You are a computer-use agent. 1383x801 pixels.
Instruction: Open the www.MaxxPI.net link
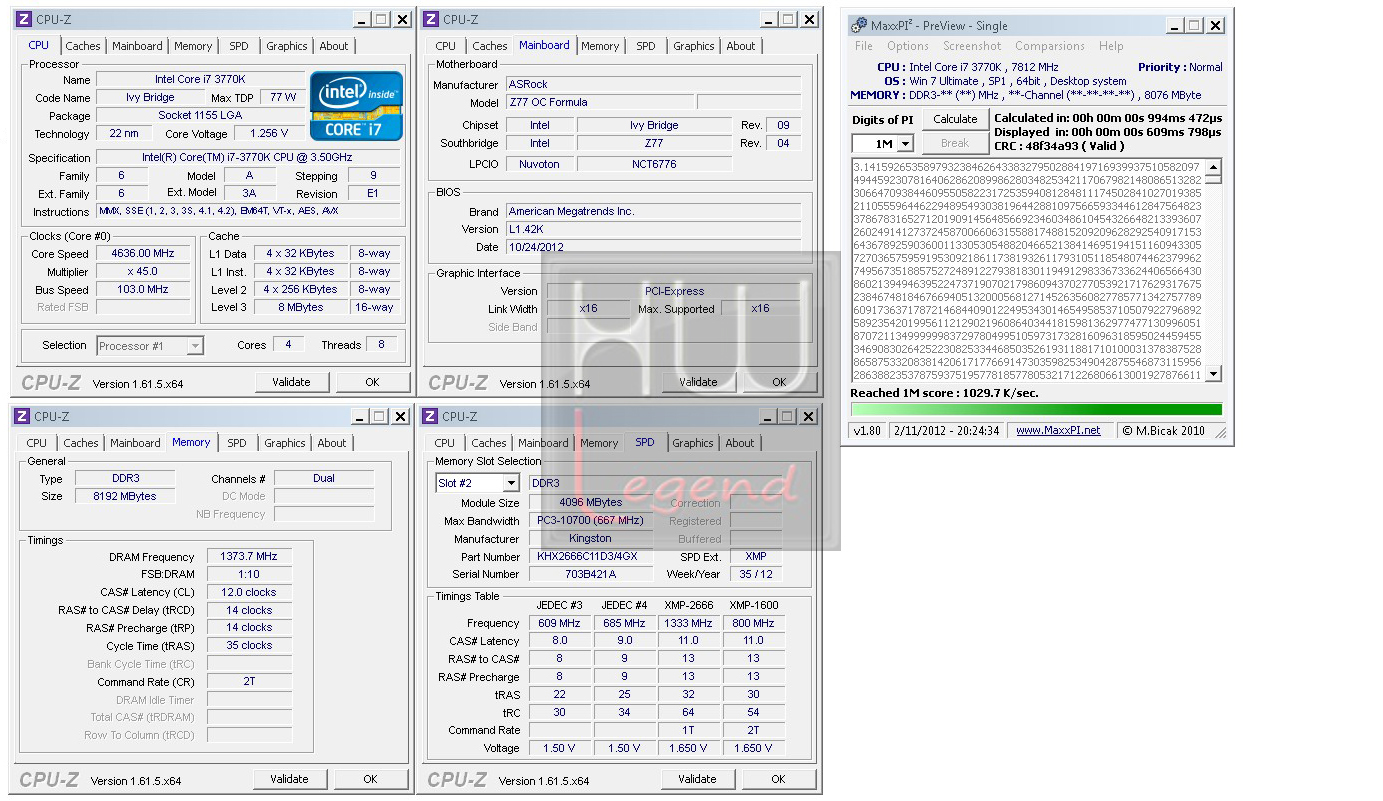tap(1058, 430)
